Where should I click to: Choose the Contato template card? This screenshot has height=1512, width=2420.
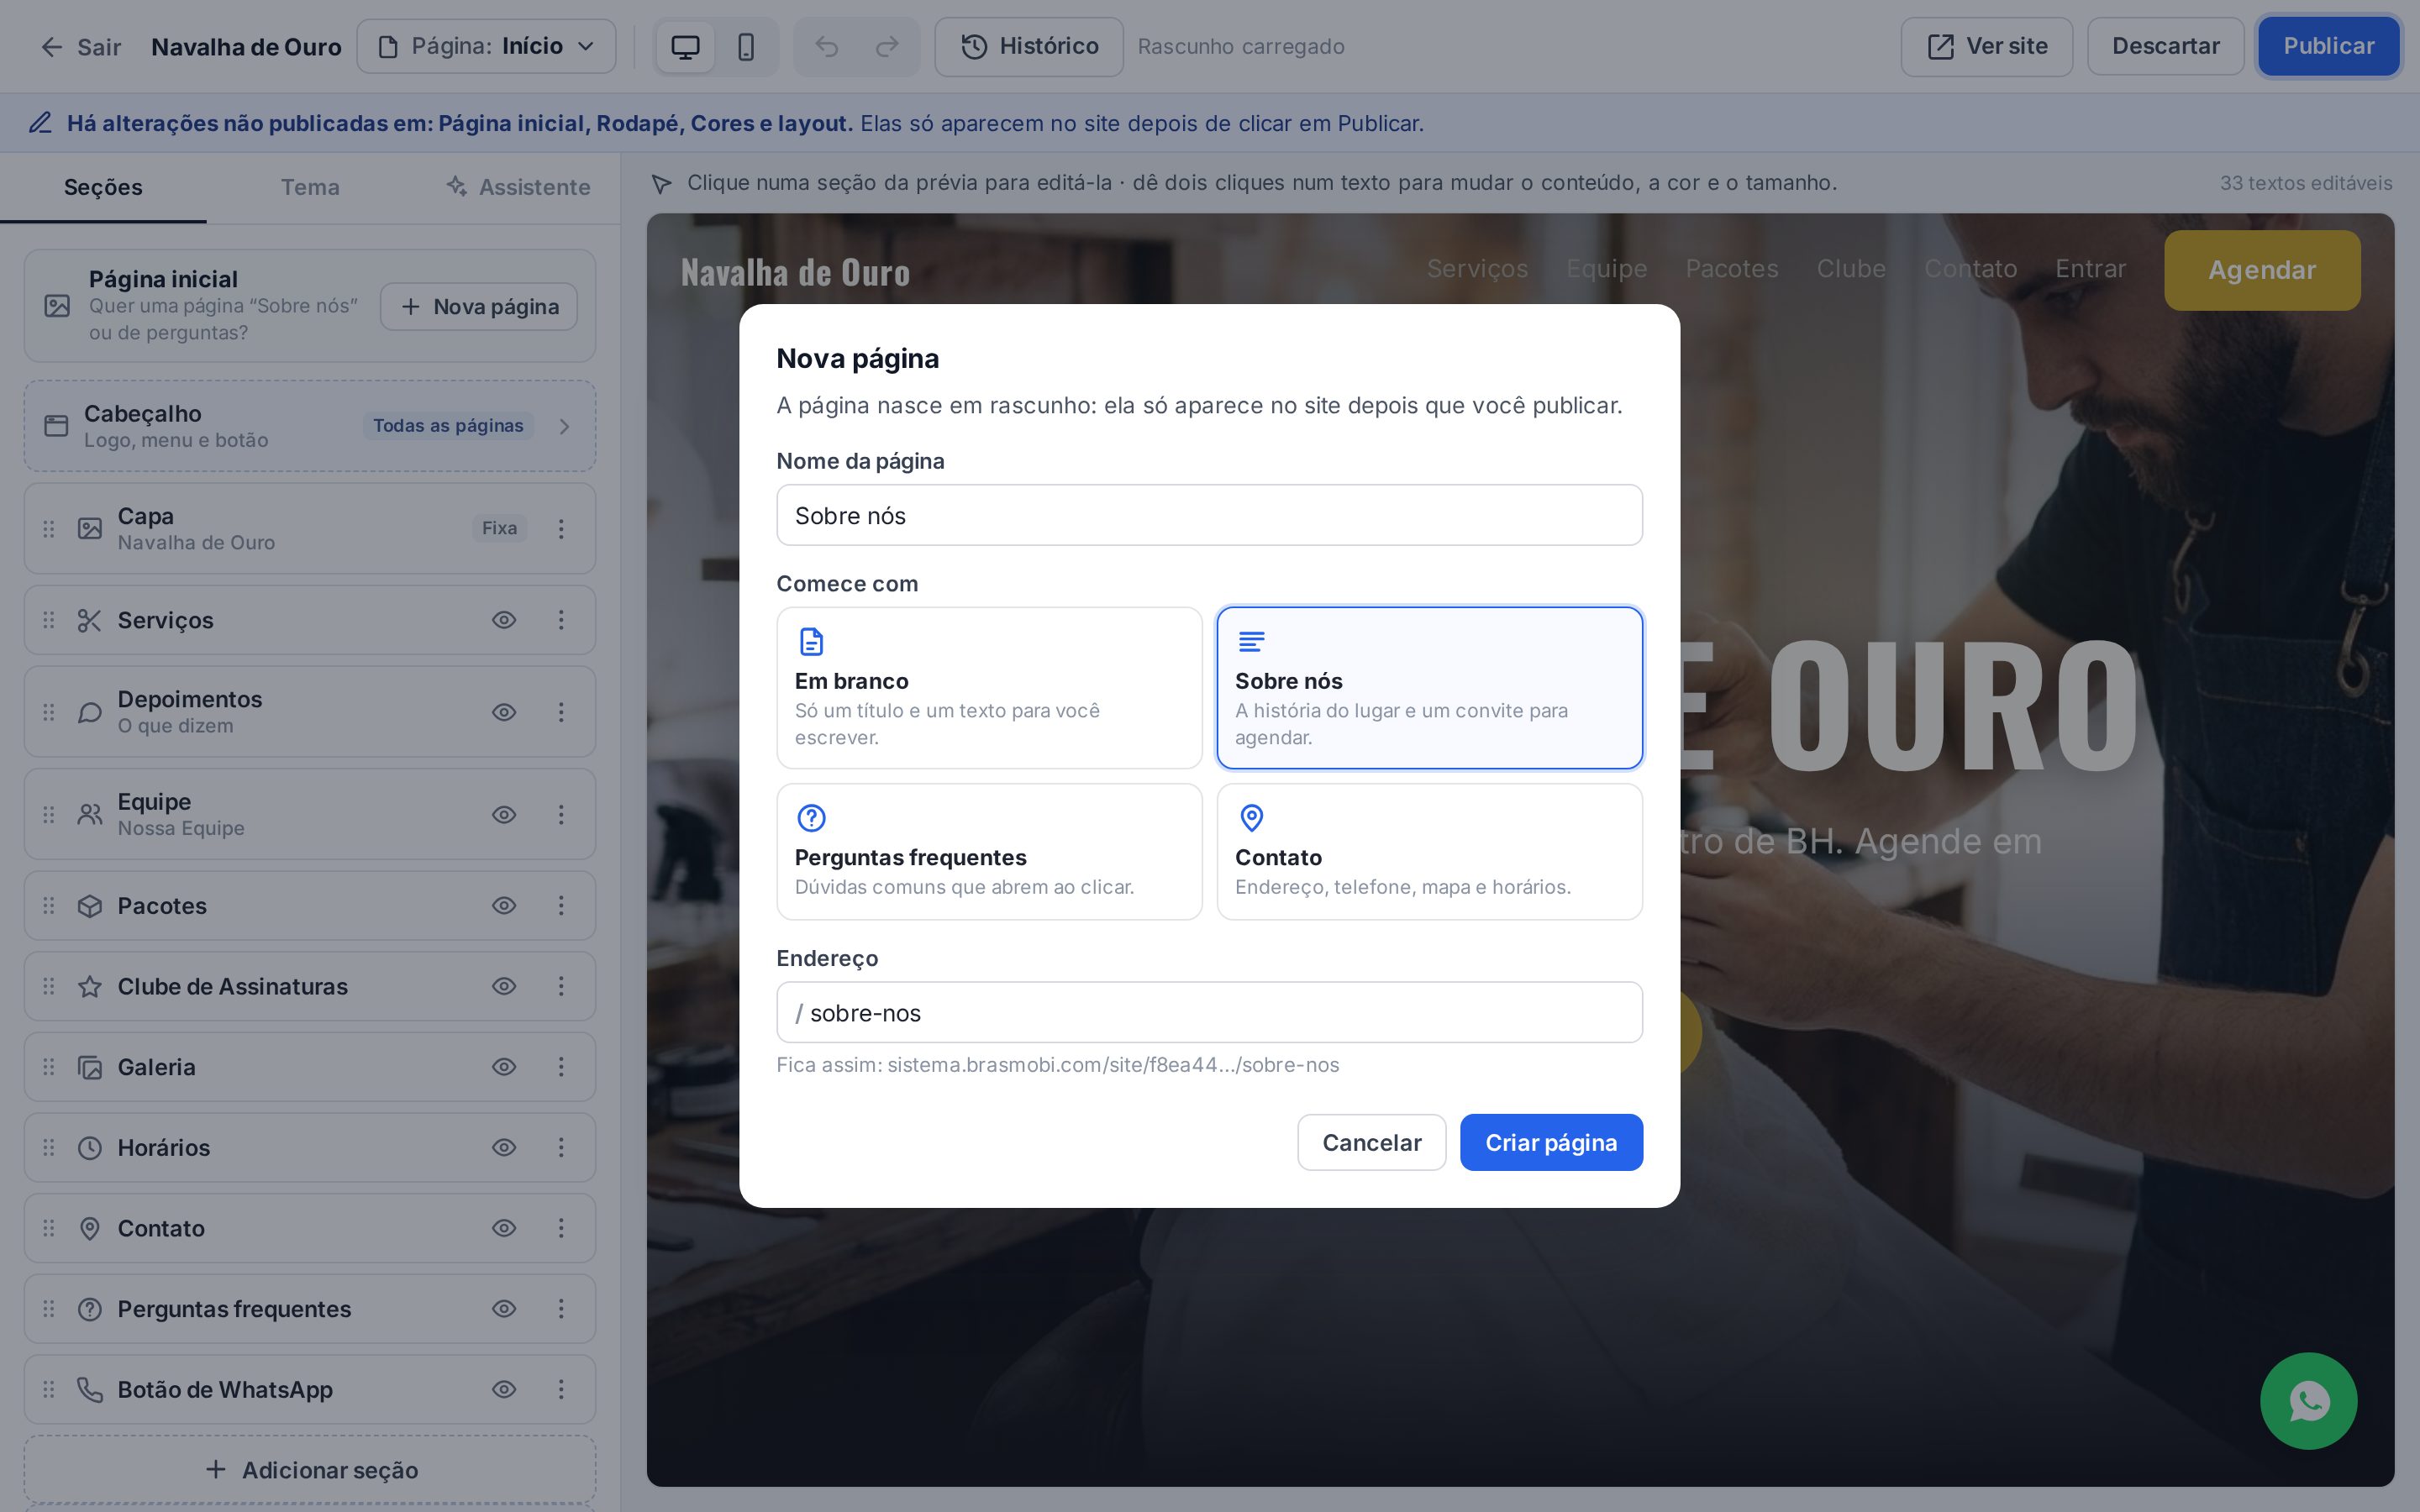(1429, 851)
